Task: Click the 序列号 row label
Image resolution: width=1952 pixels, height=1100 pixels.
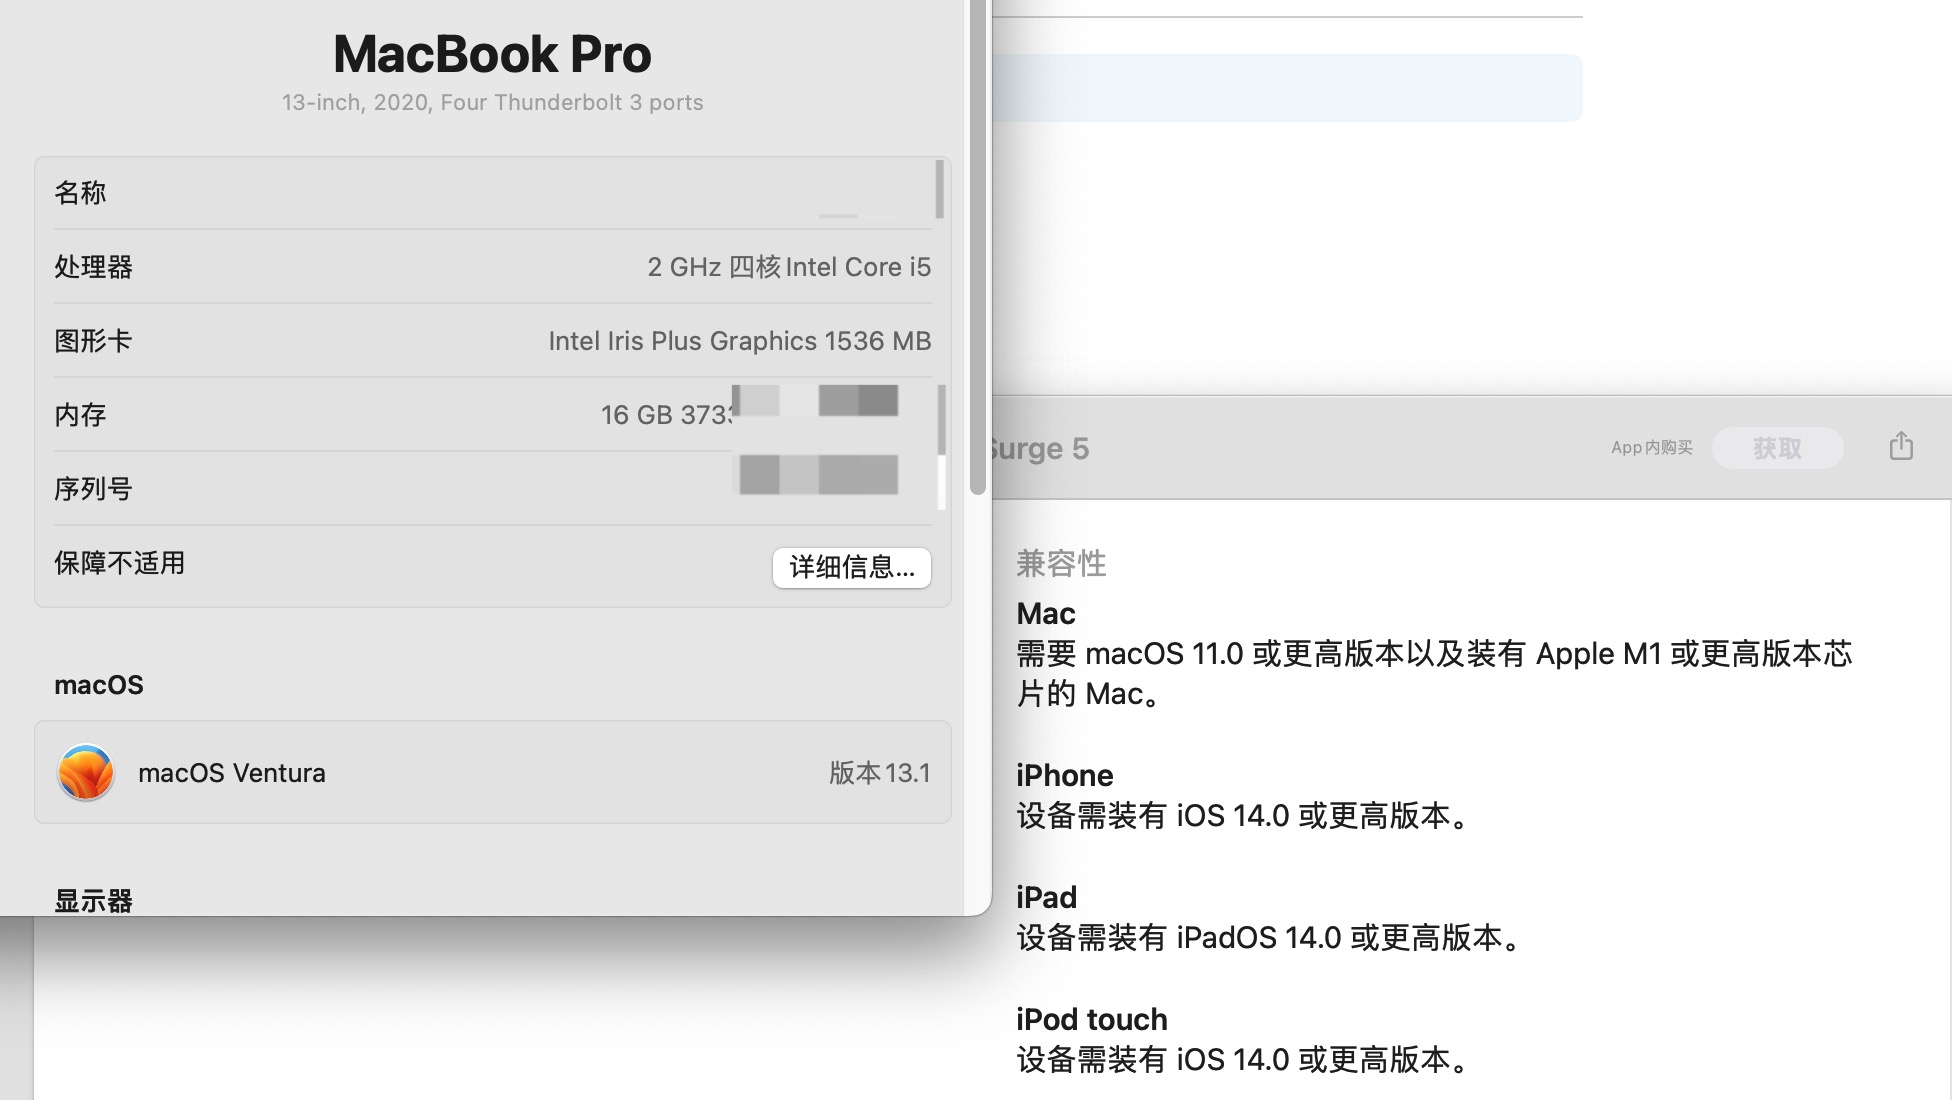Action: [93, 489]
